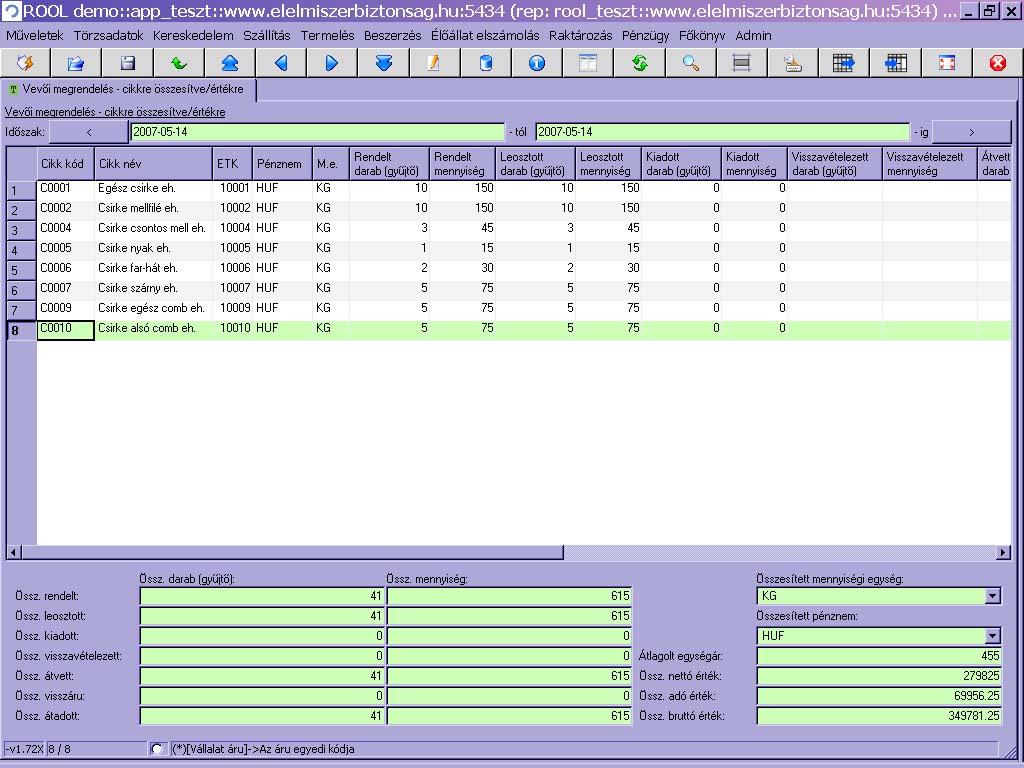
Task: Click the blue database cylinder icon
Action: click(x=485, y=63)
